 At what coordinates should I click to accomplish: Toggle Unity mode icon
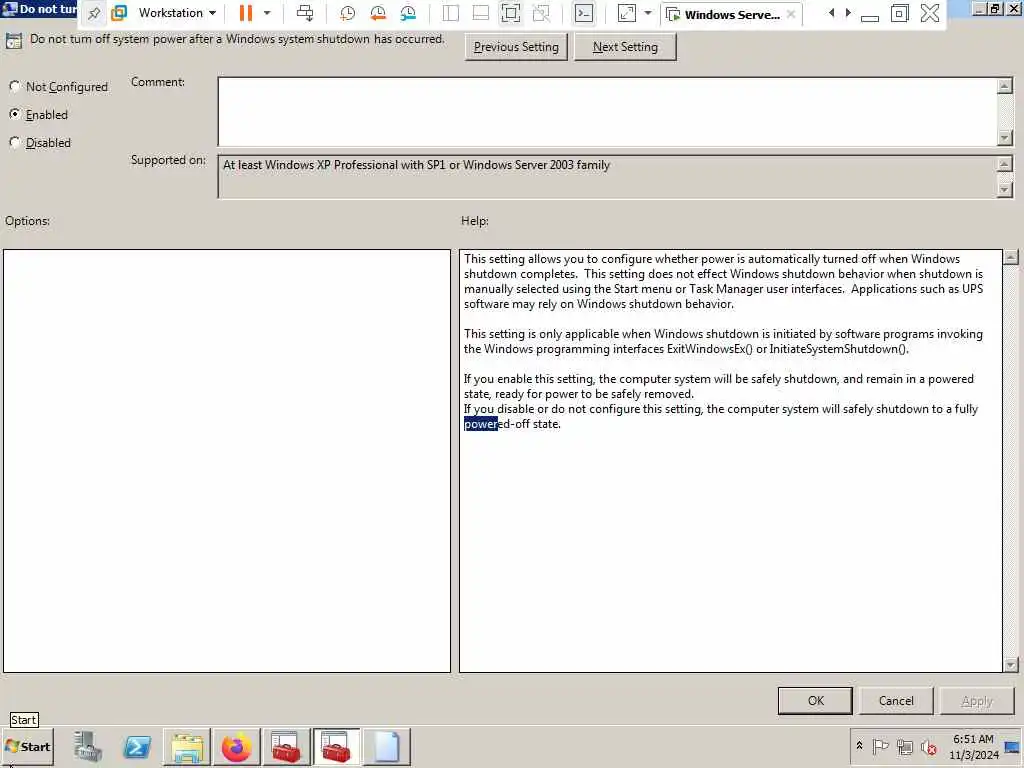pos(541,13)
